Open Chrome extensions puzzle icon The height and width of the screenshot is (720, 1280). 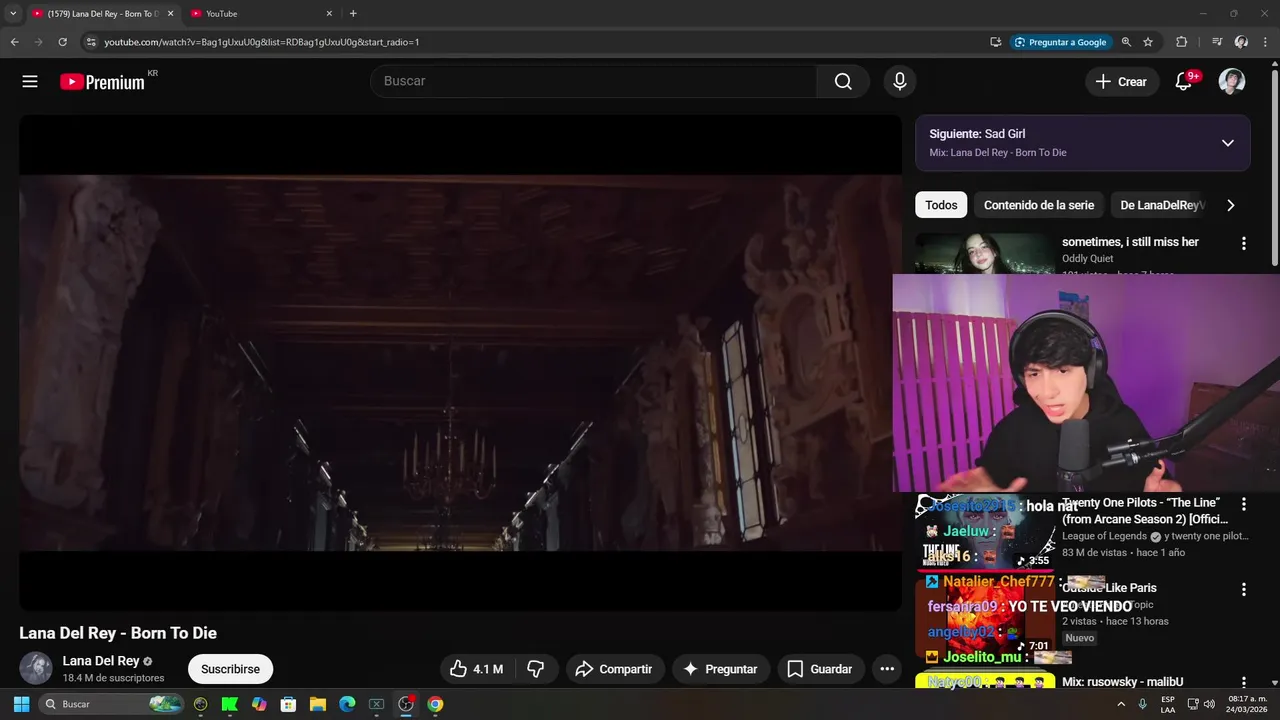(x=1182, y=42)
